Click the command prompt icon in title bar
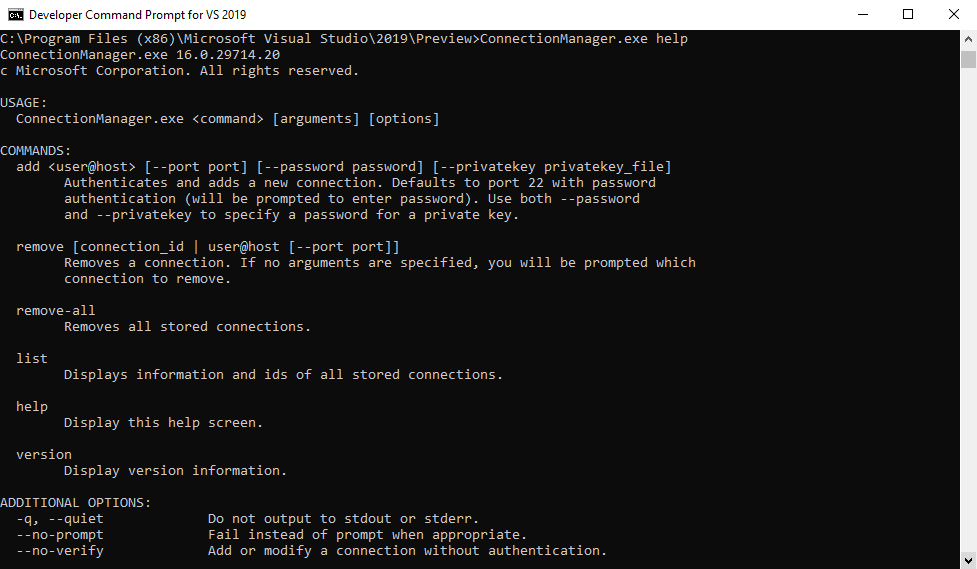977x569 pixels. (x=15, y=15)
